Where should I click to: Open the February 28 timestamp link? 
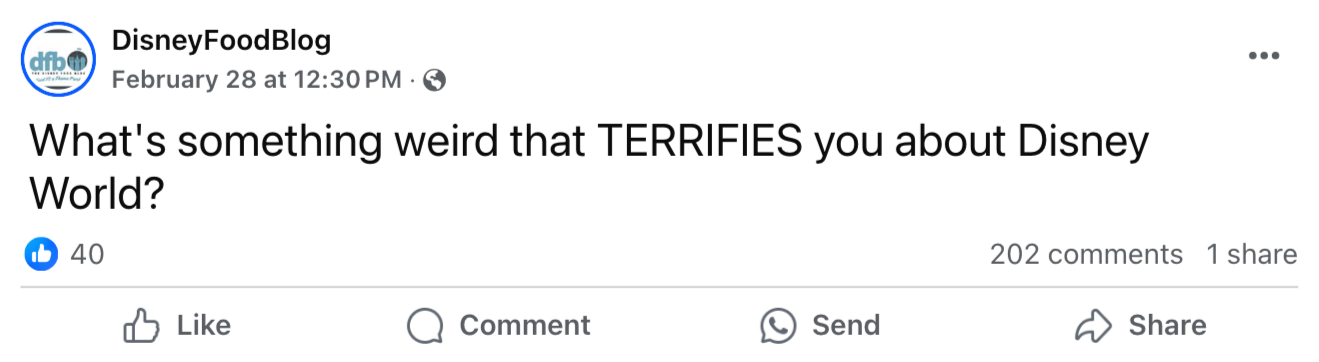click(x=257, y=80)
